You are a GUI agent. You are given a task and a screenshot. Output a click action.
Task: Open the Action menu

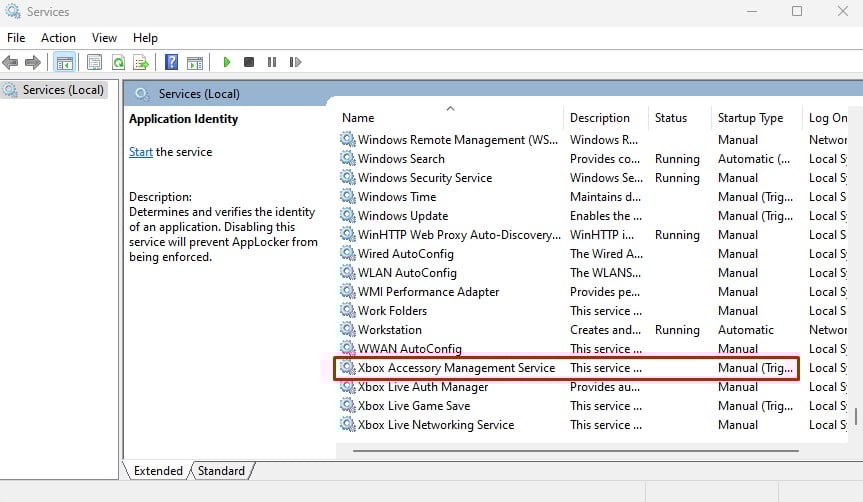point(58,37)
